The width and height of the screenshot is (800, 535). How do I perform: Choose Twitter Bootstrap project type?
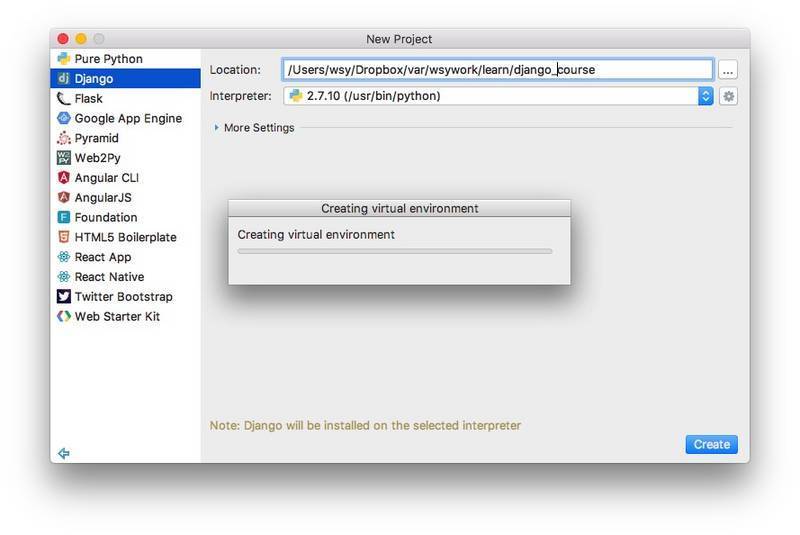[x=126, y=296]
